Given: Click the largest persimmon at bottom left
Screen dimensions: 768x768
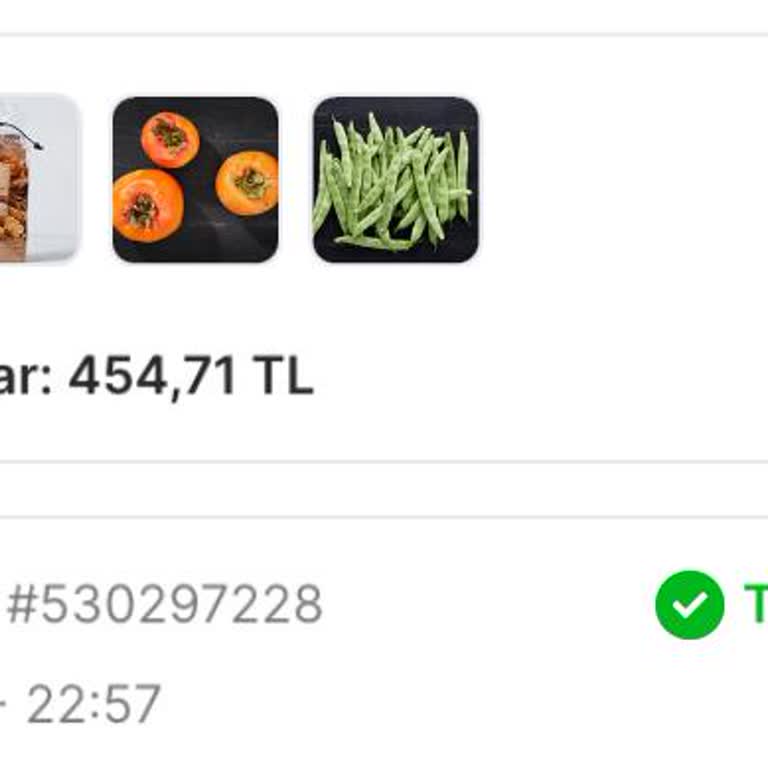Looking at the screenshot, I should point(148,206).
